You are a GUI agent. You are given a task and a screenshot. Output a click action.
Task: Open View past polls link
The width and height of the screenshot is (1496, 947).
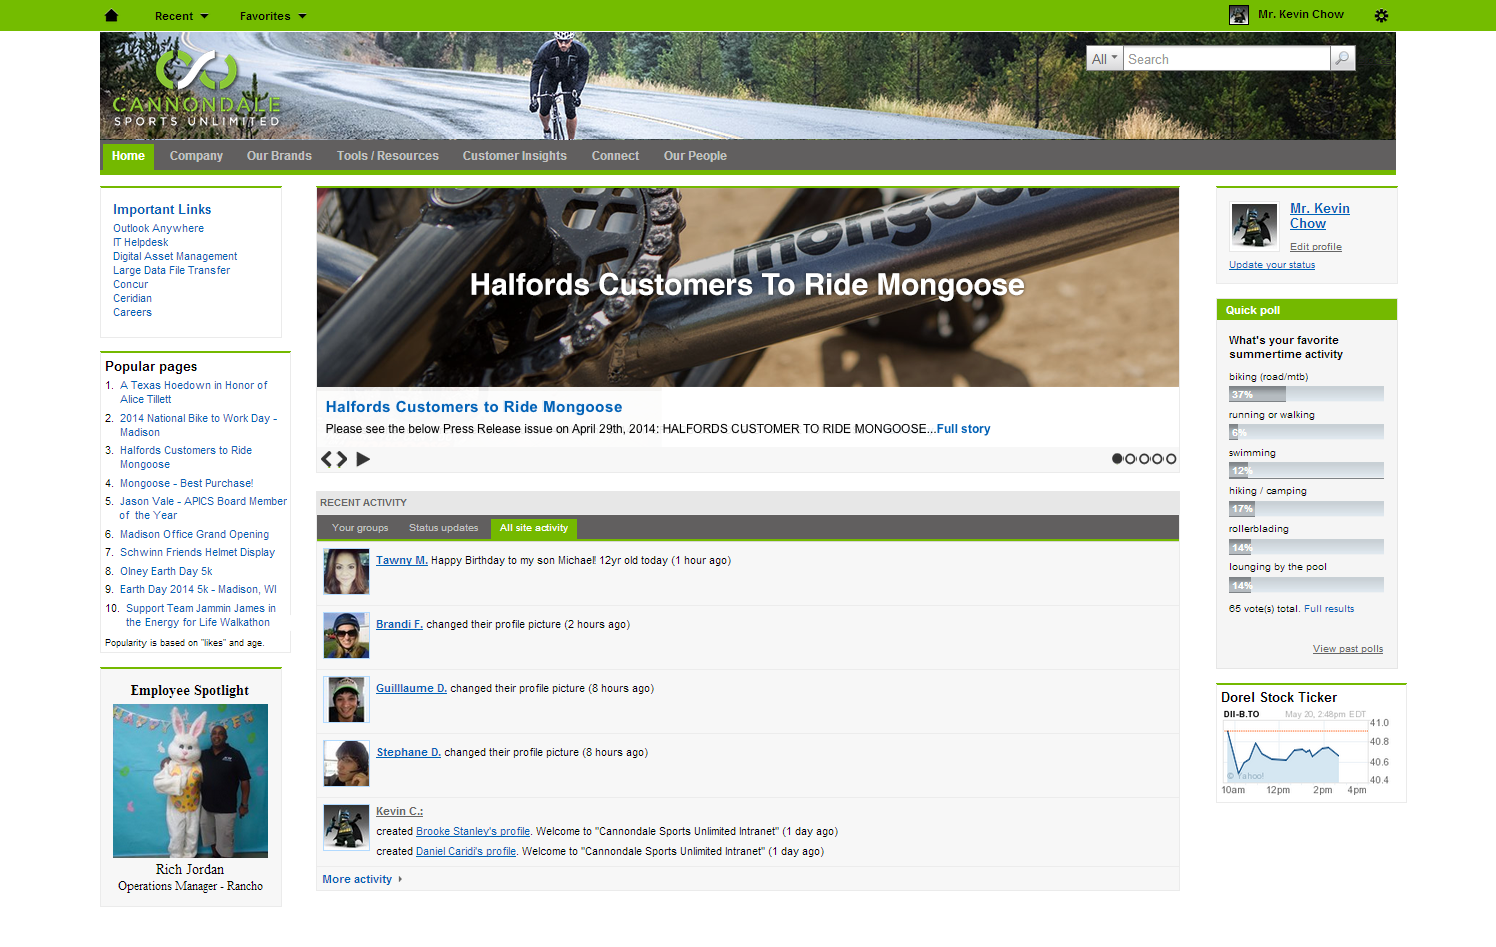[1348, 649]
